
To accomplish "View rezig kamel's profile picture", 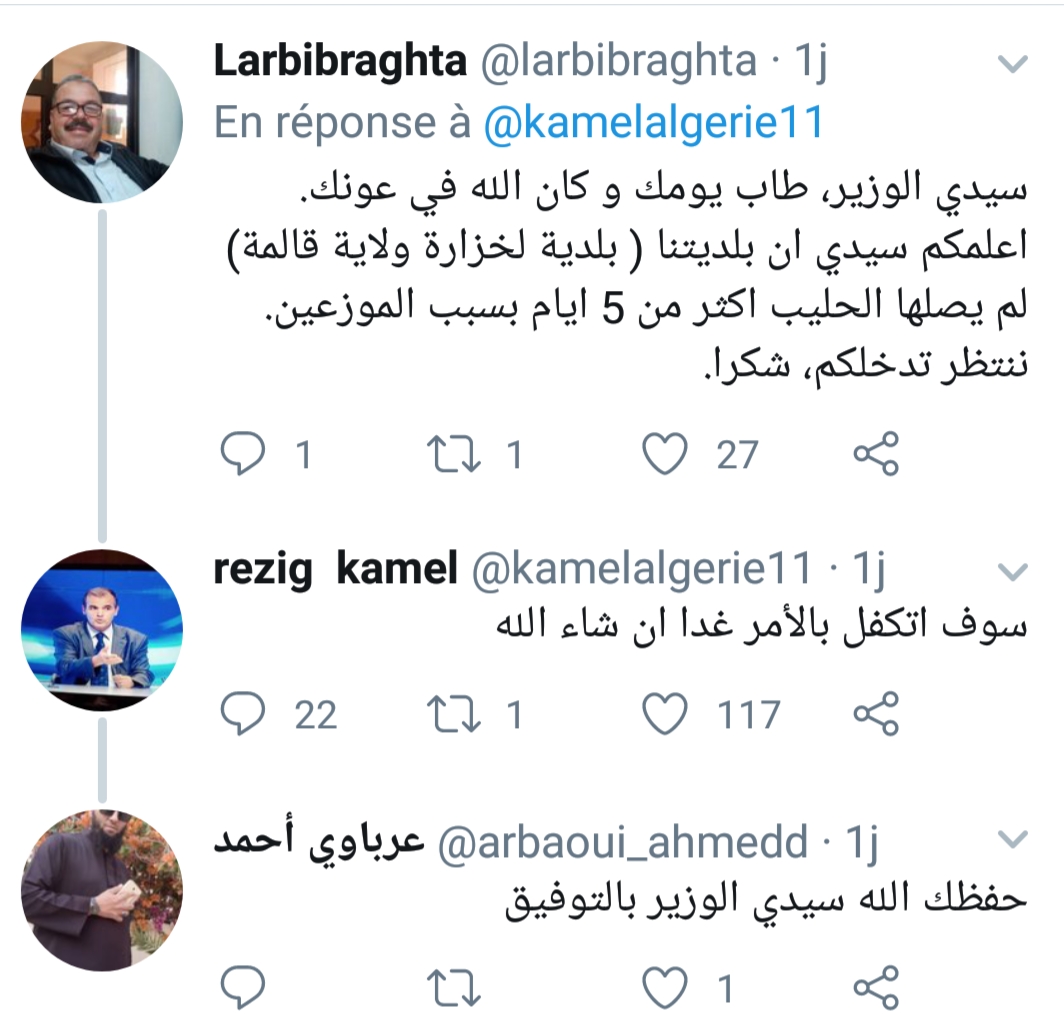I will 102,630.
